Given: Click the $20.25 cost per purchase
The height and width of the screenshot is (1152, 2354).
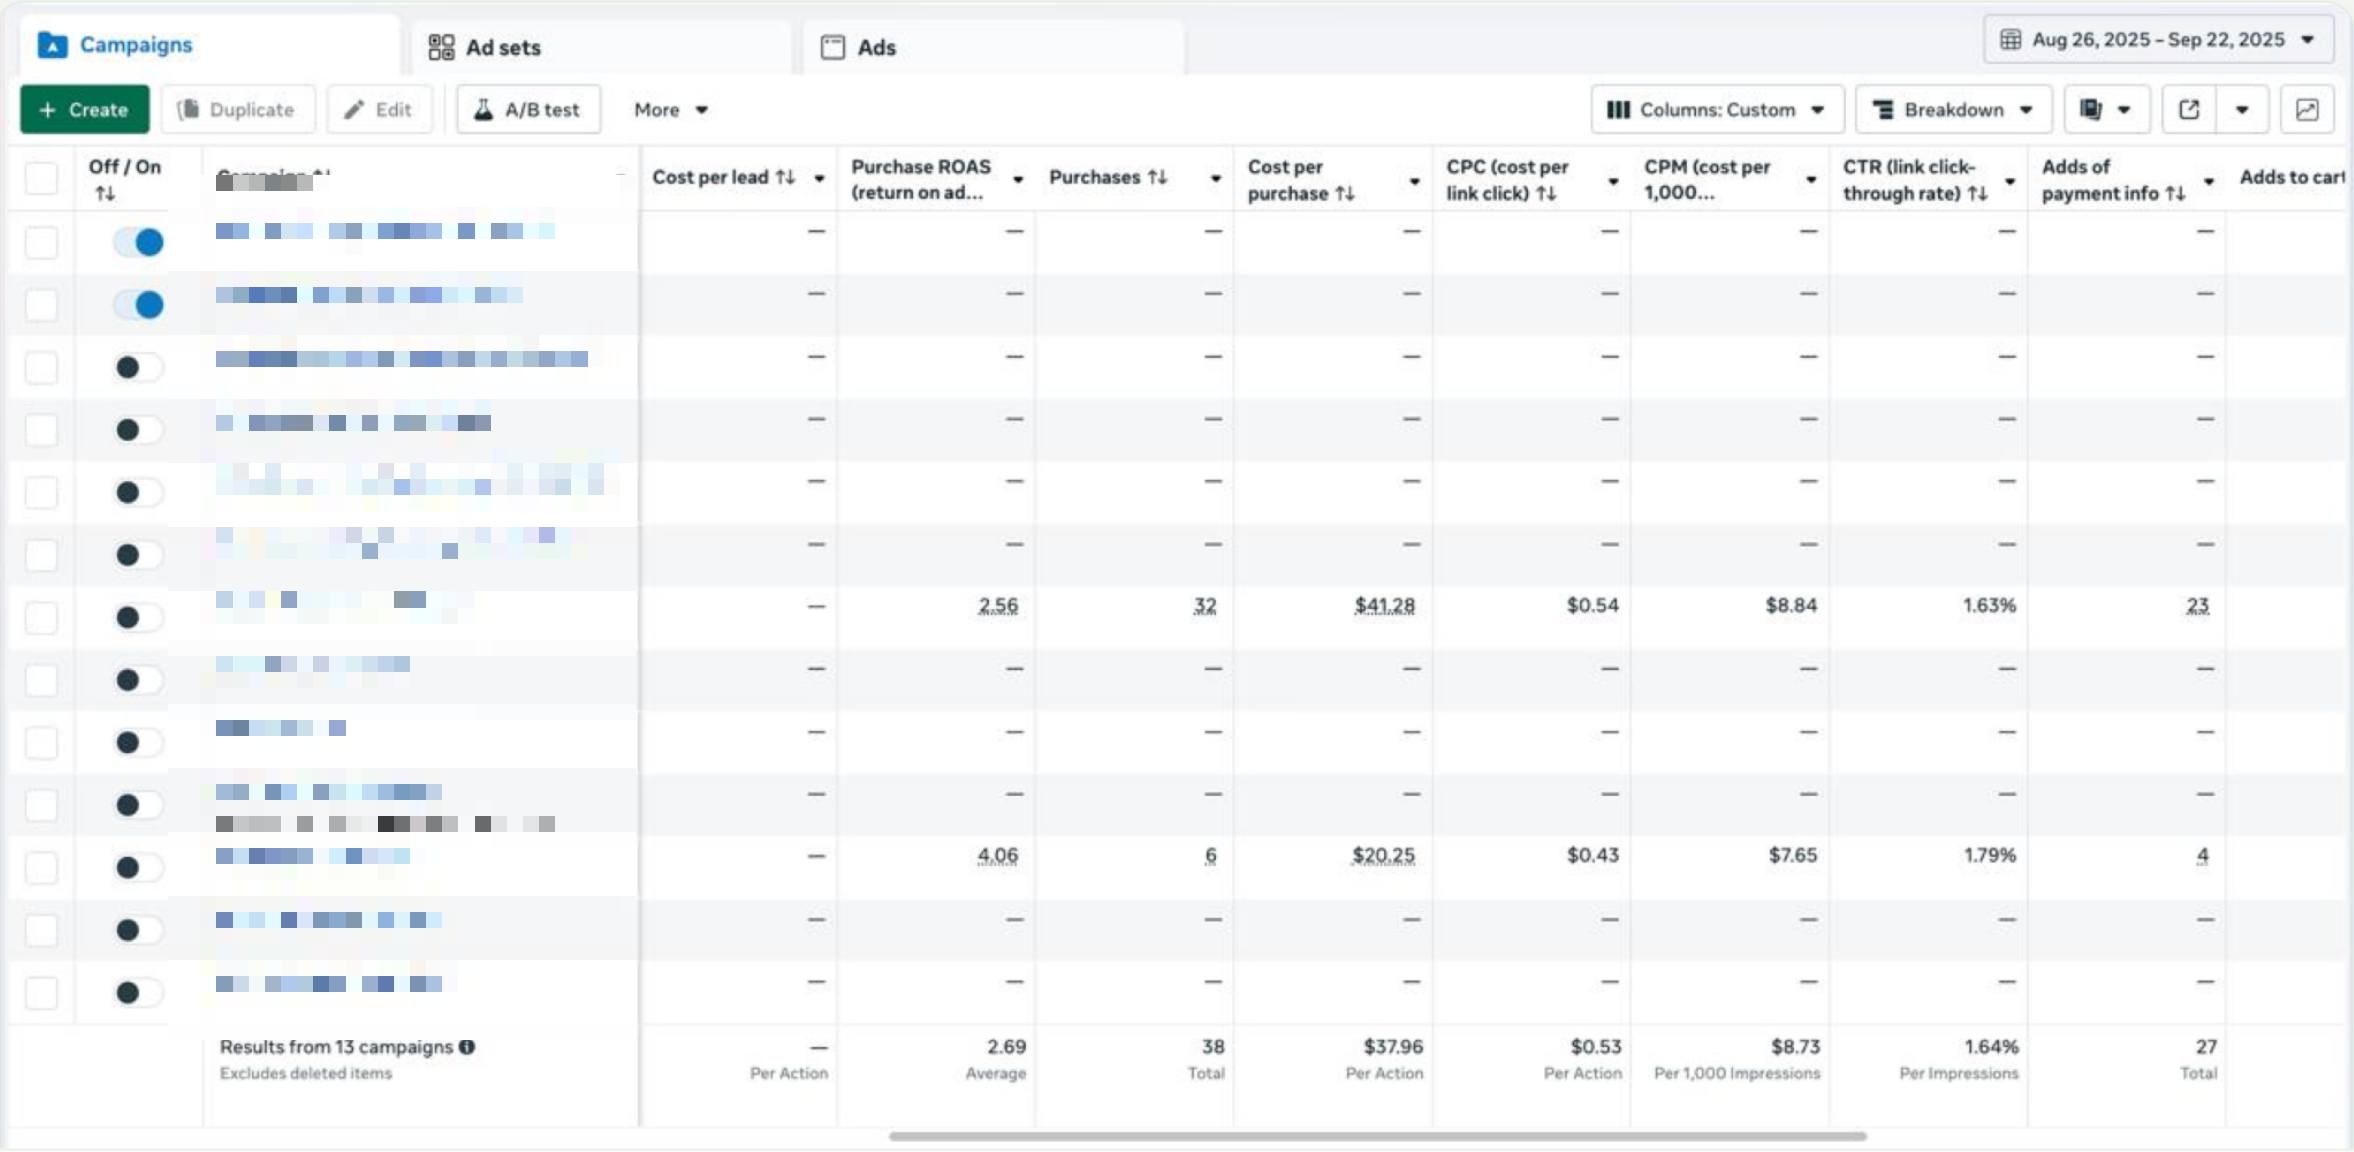Looking at the screenshot, I should tap(1383, 856).
